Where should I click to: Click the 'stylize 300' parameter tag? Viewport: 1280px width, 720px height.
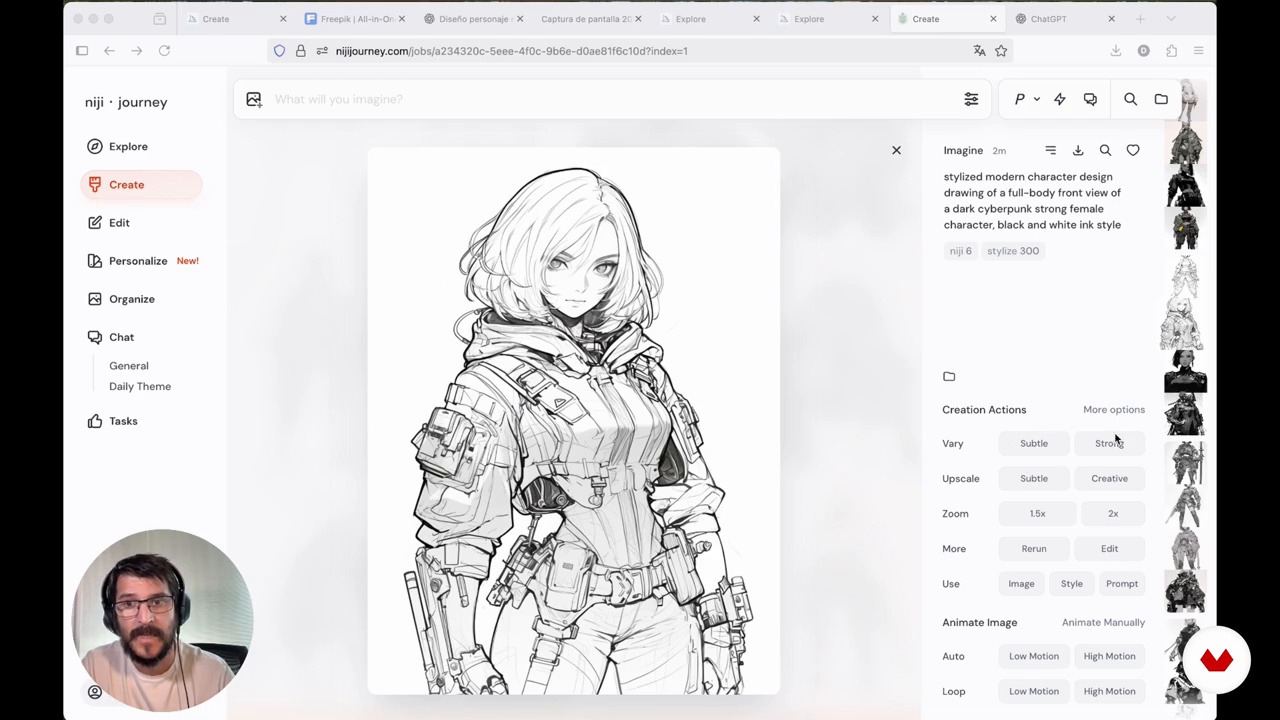[1013, 251]
